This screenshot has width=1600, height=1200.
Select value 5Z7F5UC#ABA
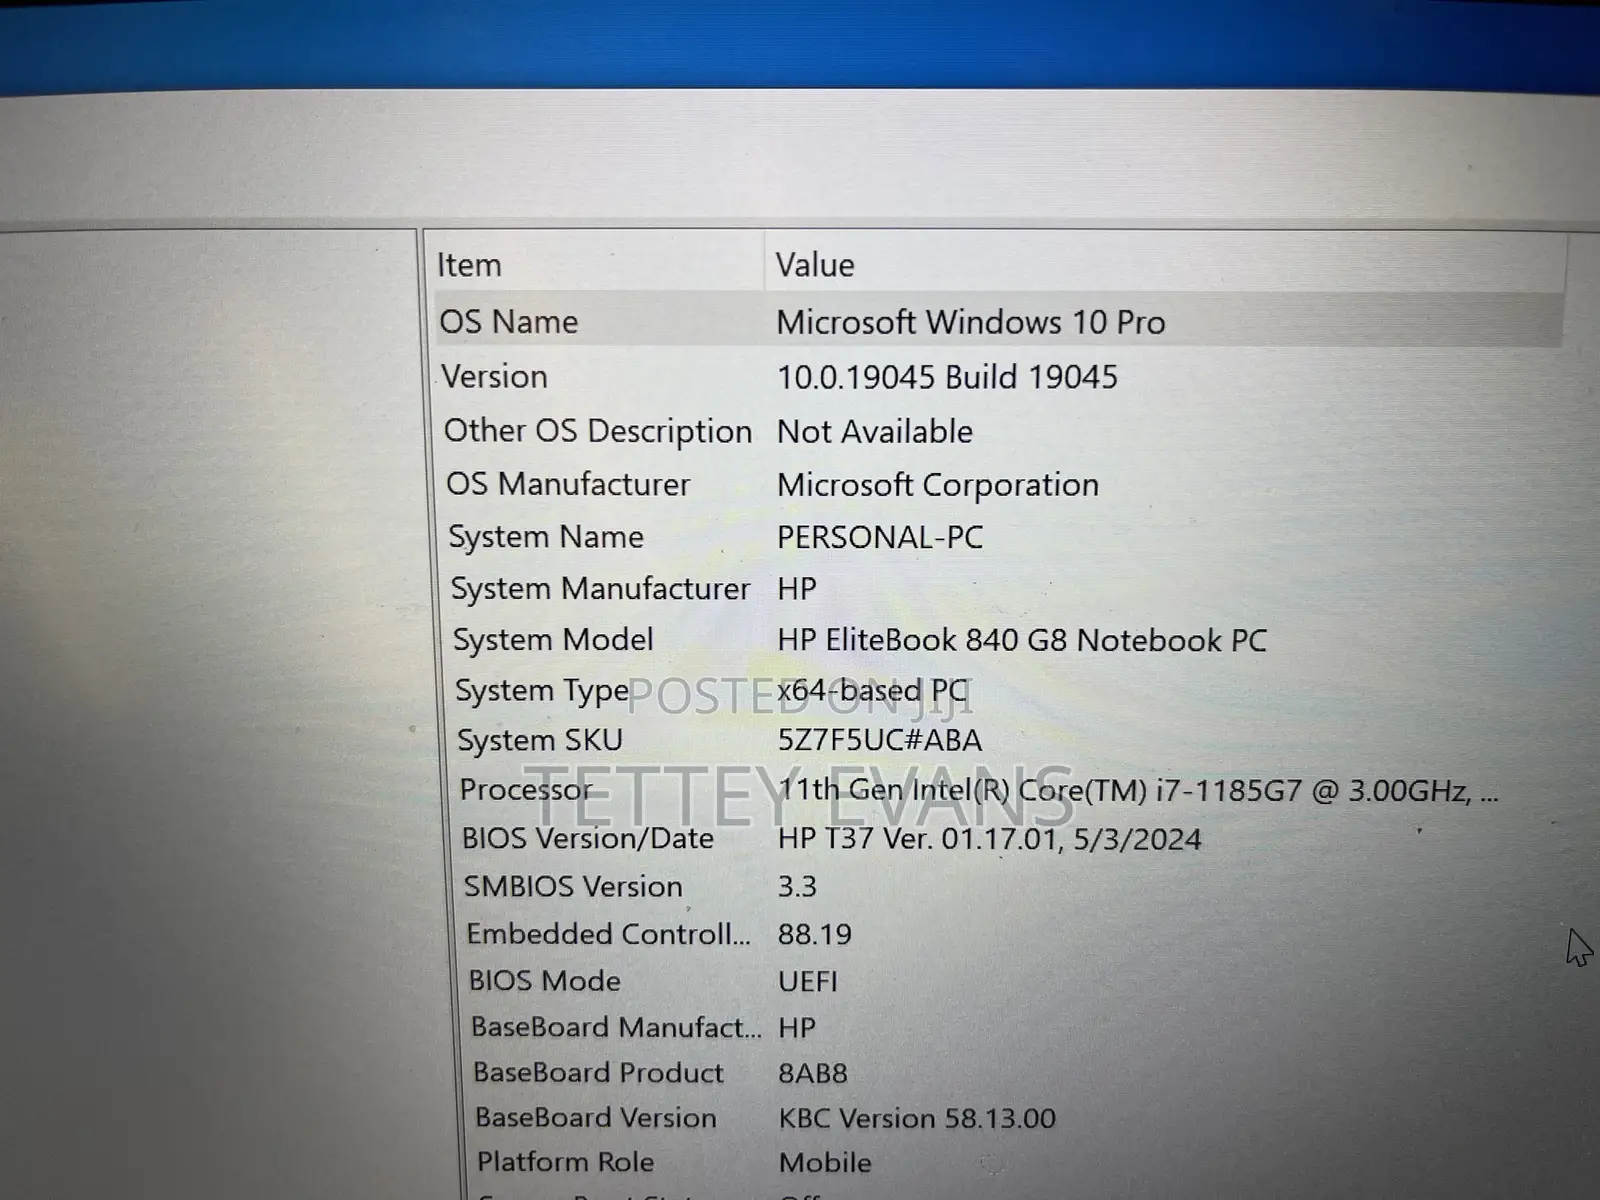[x=880, y=740]
